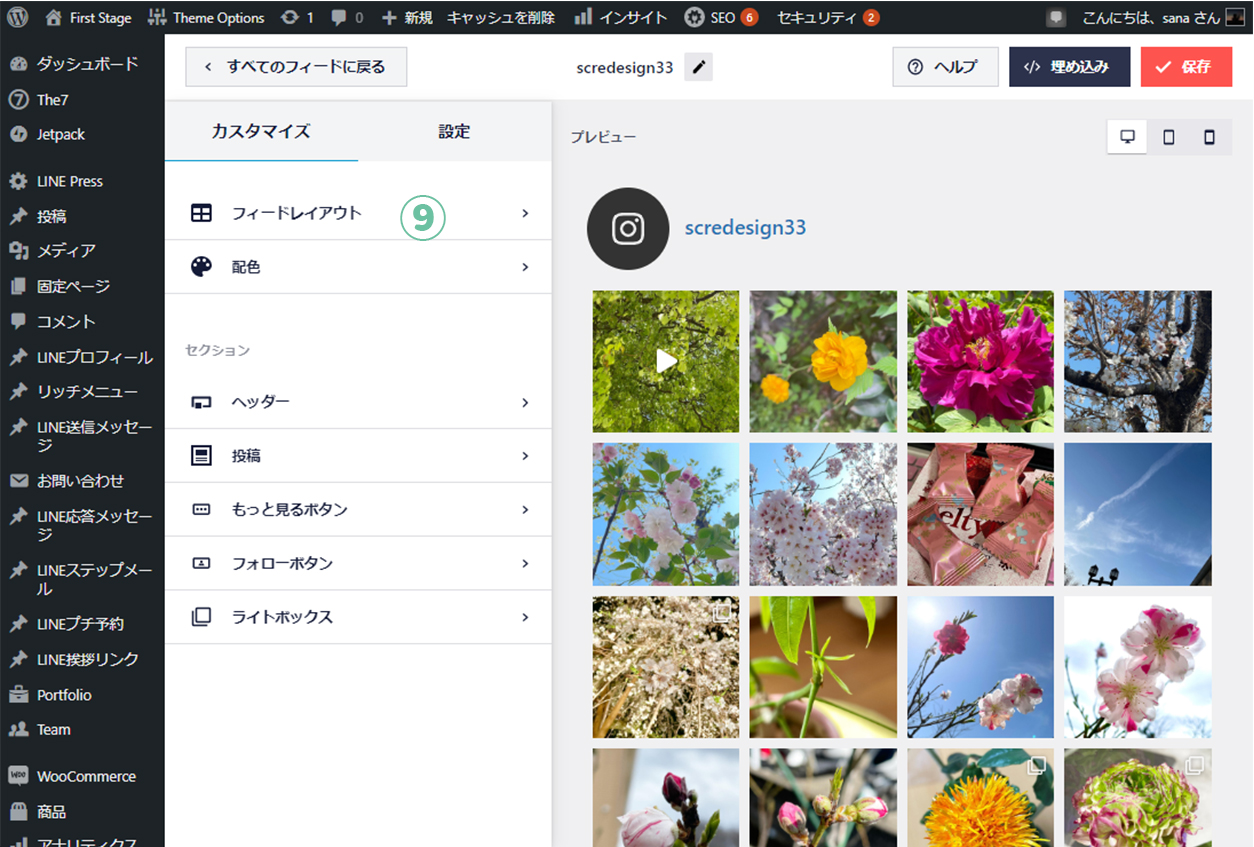The height and width of the screenshot is (847, 1254).
Task: Click the Instagram logo avatar in preview
Action: (x=628, y=229)
